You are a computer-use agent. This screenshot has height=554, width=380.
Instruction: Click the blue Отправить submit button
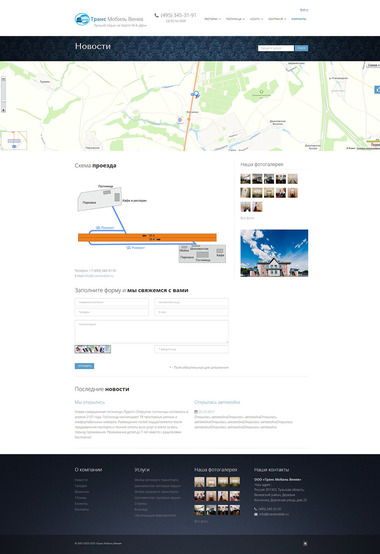[84, 366]
